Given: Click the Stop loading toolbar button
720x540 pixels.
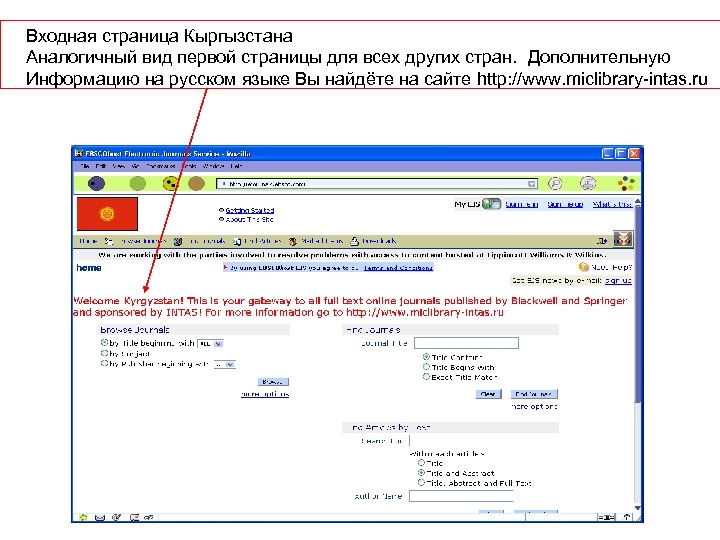Looking at the screenshot, I should (197, 184).
